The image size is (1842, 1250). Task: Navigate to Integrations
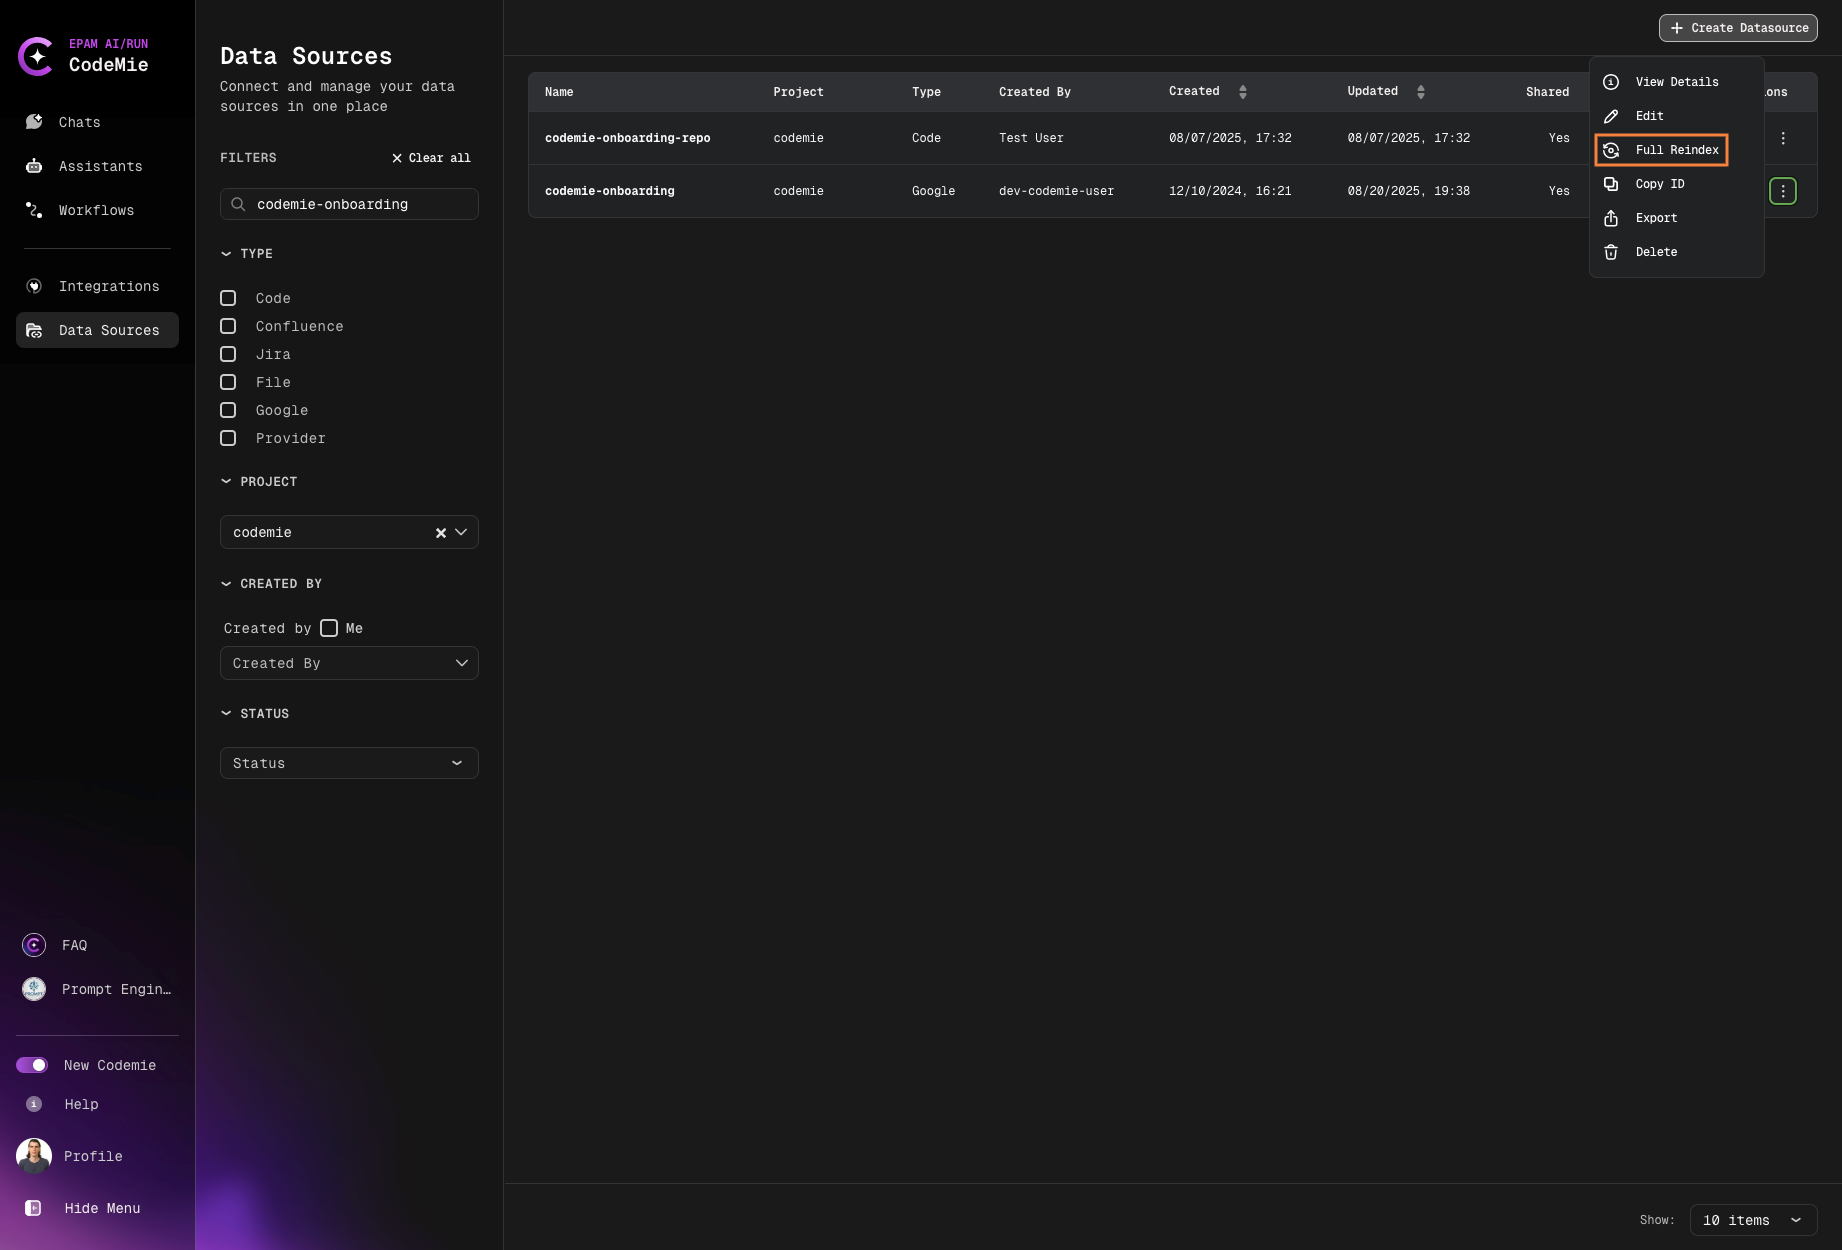click(108, 286)
